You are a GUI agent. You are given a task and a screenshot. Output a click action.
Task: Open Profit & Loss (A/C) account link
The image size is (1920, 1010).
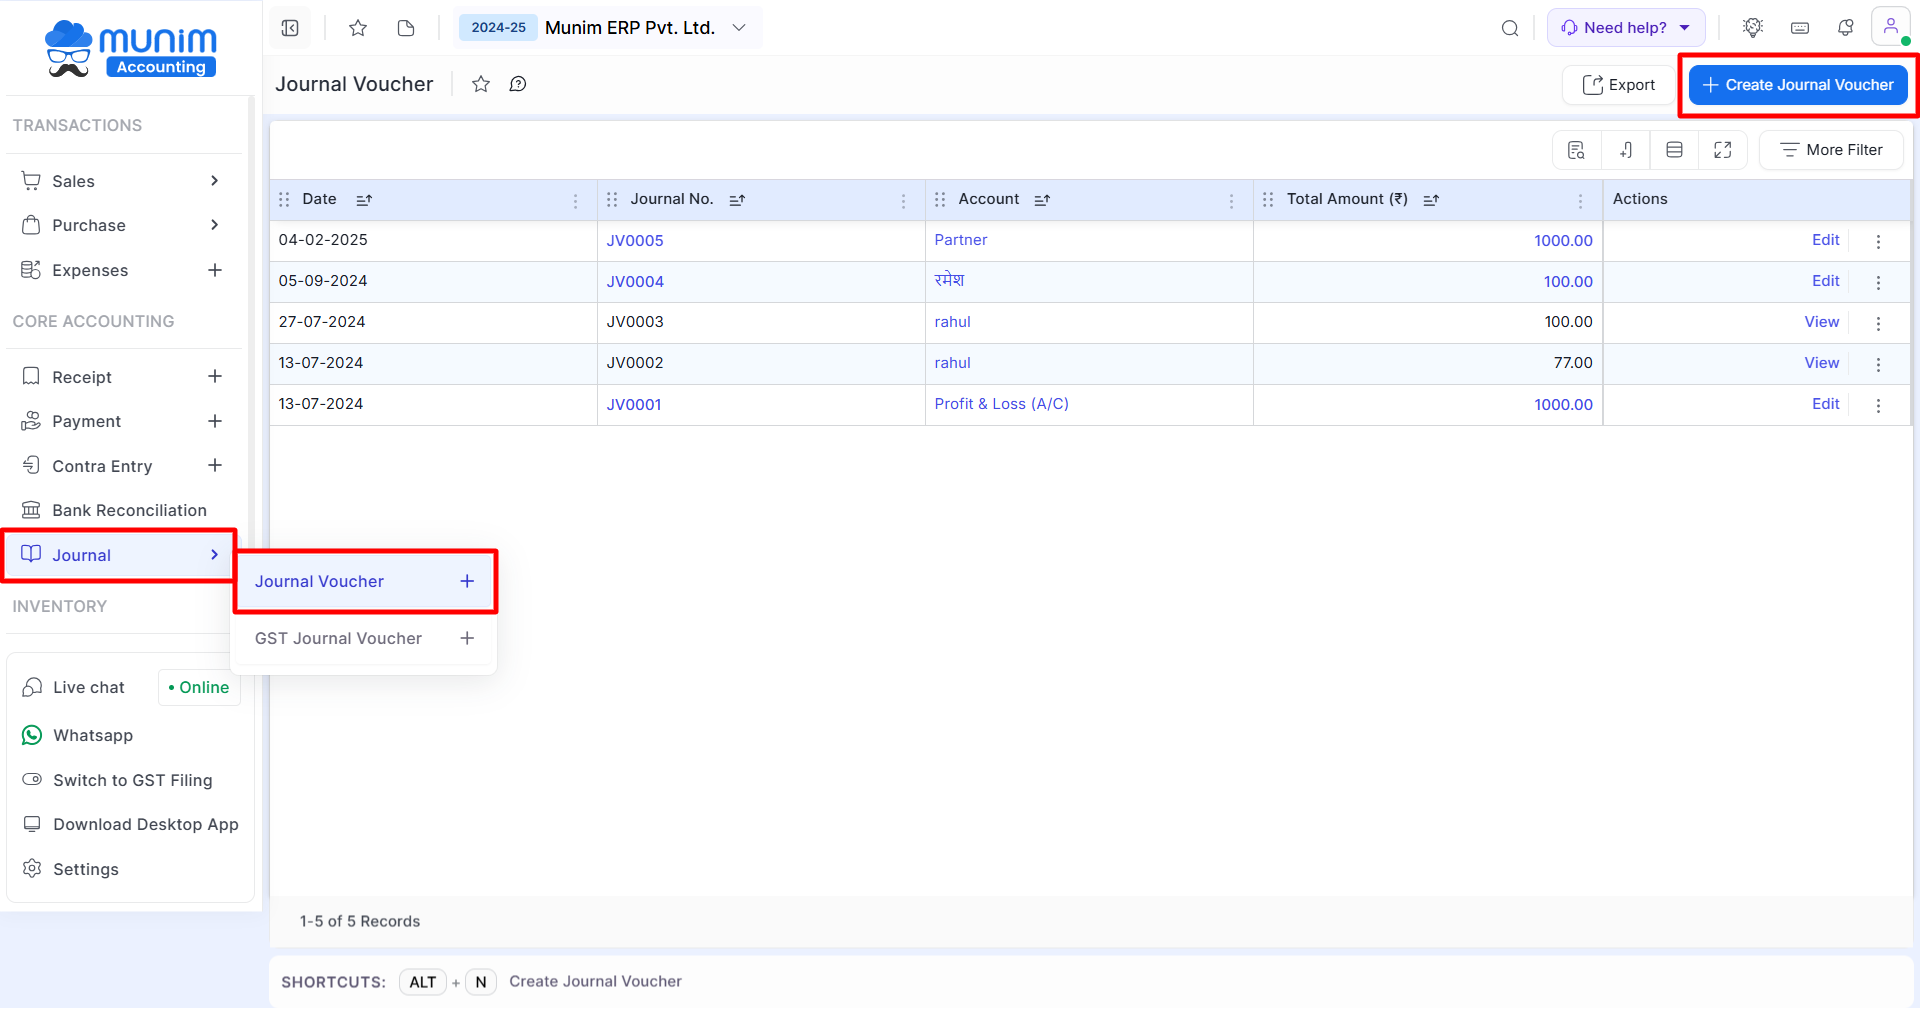click(1001, 404)
